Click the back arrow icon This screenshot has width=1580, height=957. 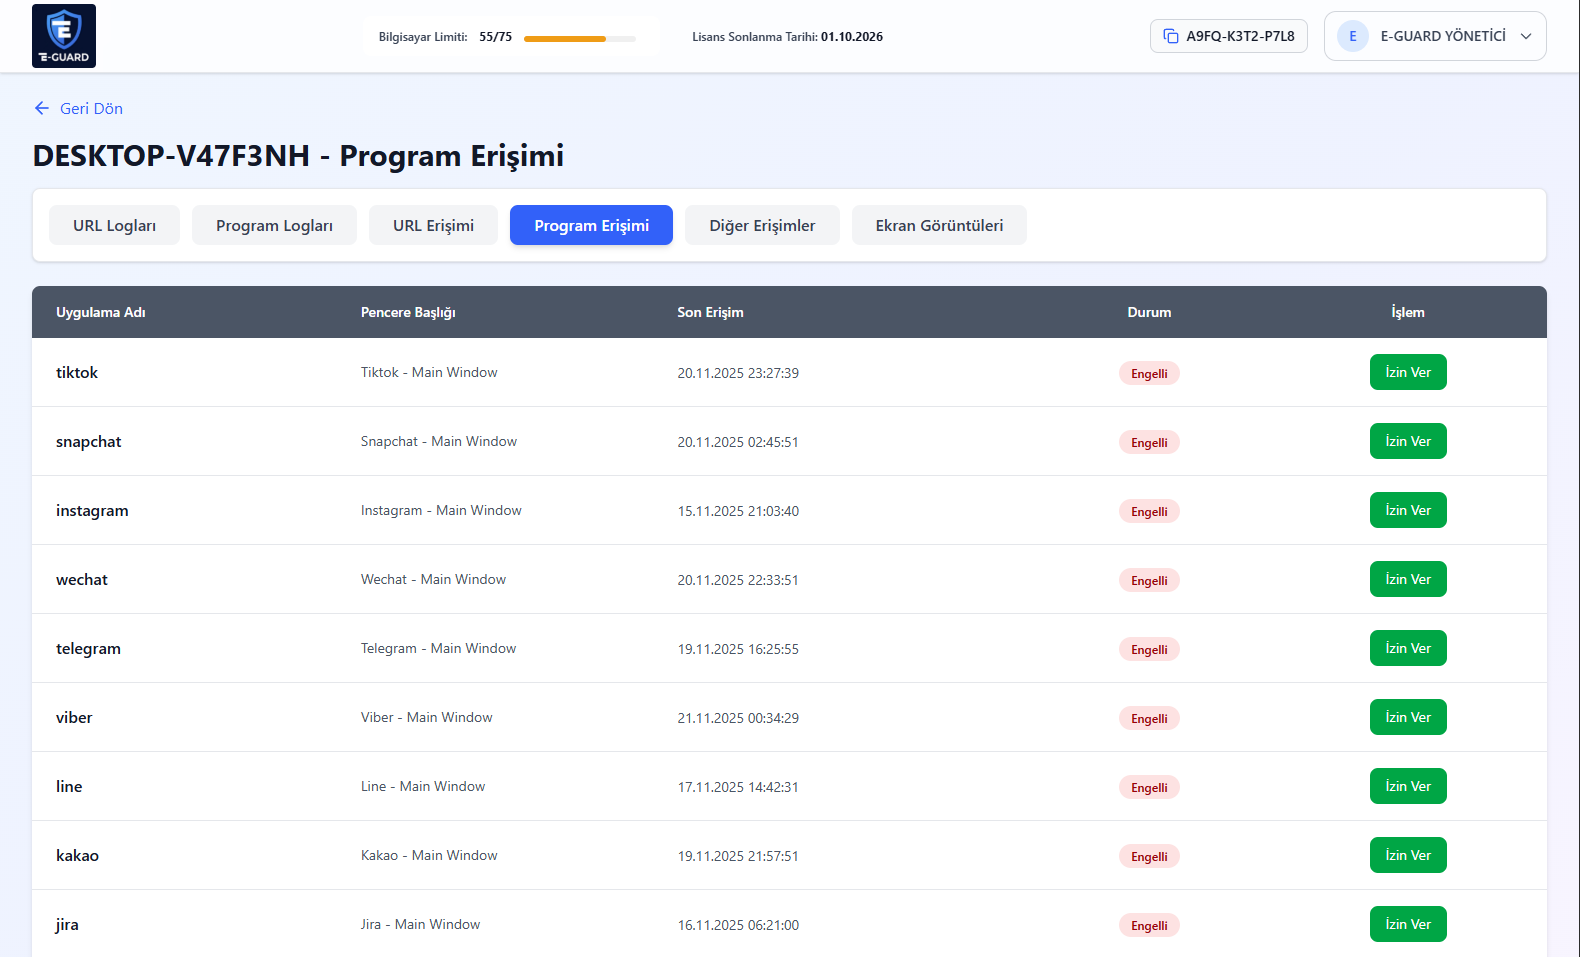42,108
